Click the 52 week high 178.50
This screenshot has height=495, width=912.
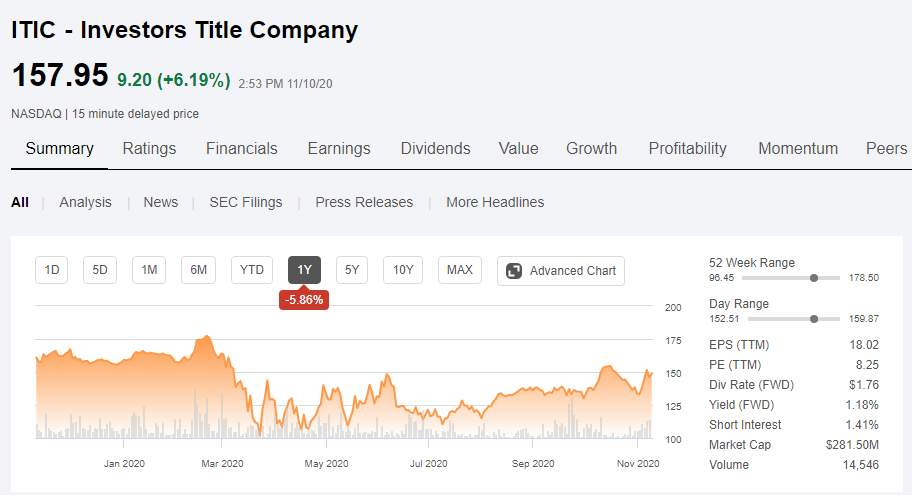tap(864, 278)
